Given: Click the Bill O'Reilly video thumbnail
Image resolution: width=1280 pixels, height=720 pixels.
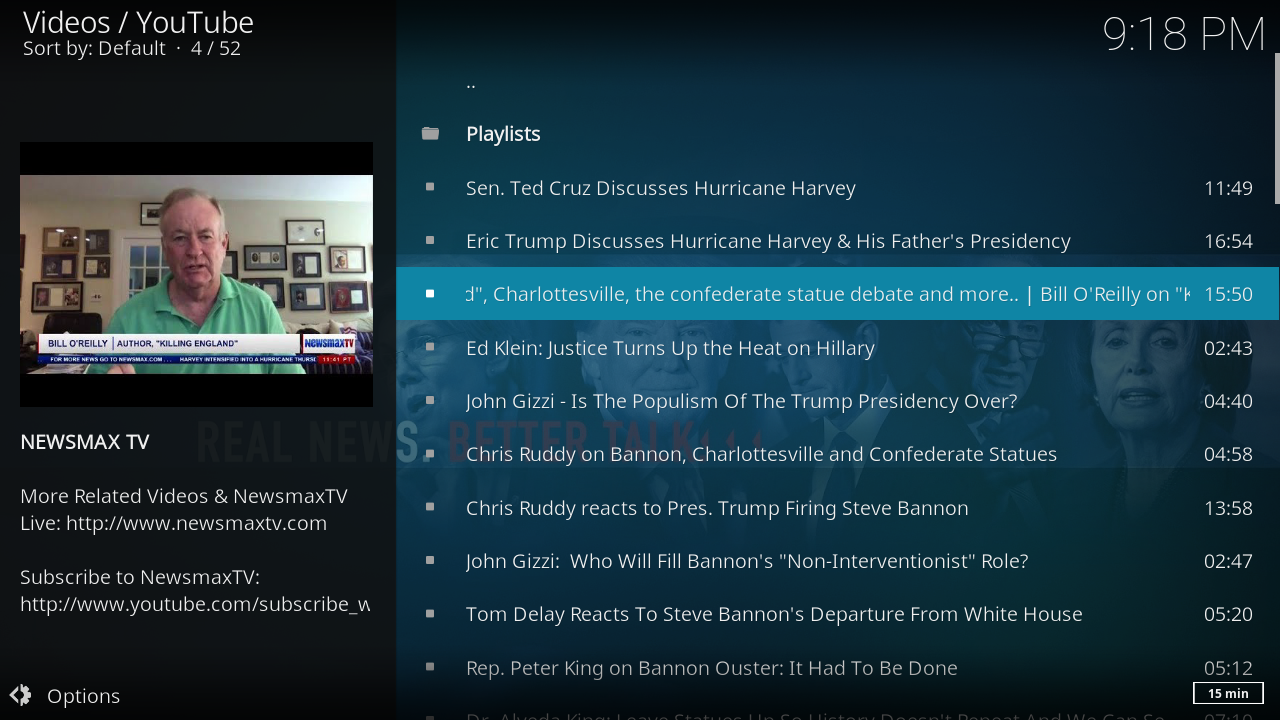Looking at the screenshot, I should pyautogui.click(x=196, y=274).
